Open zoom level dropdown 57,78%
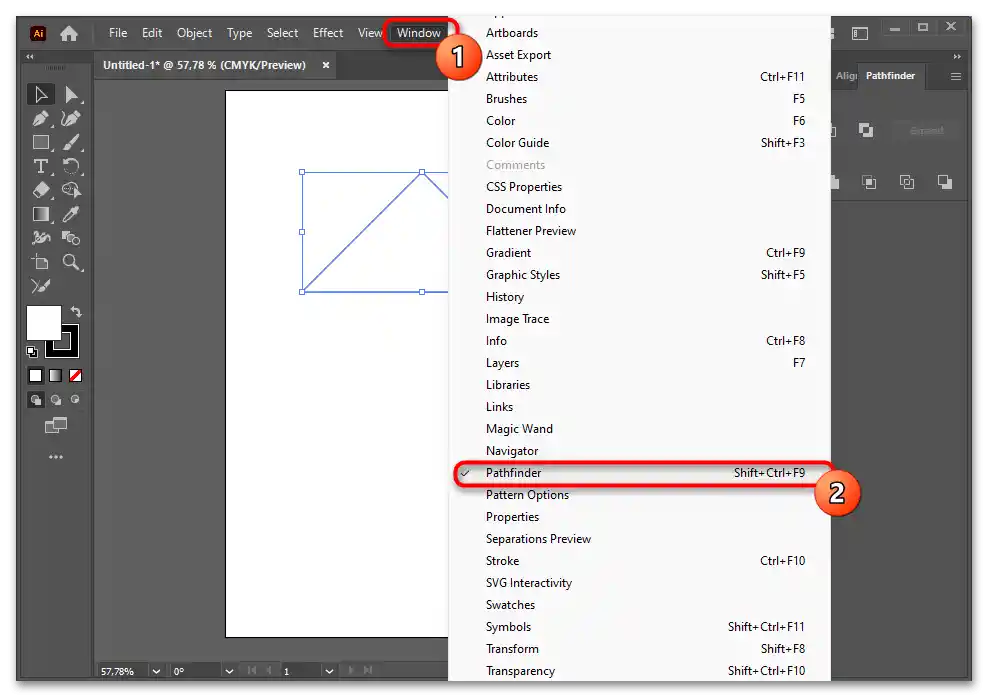988x697 pixels. click(156, 671)
